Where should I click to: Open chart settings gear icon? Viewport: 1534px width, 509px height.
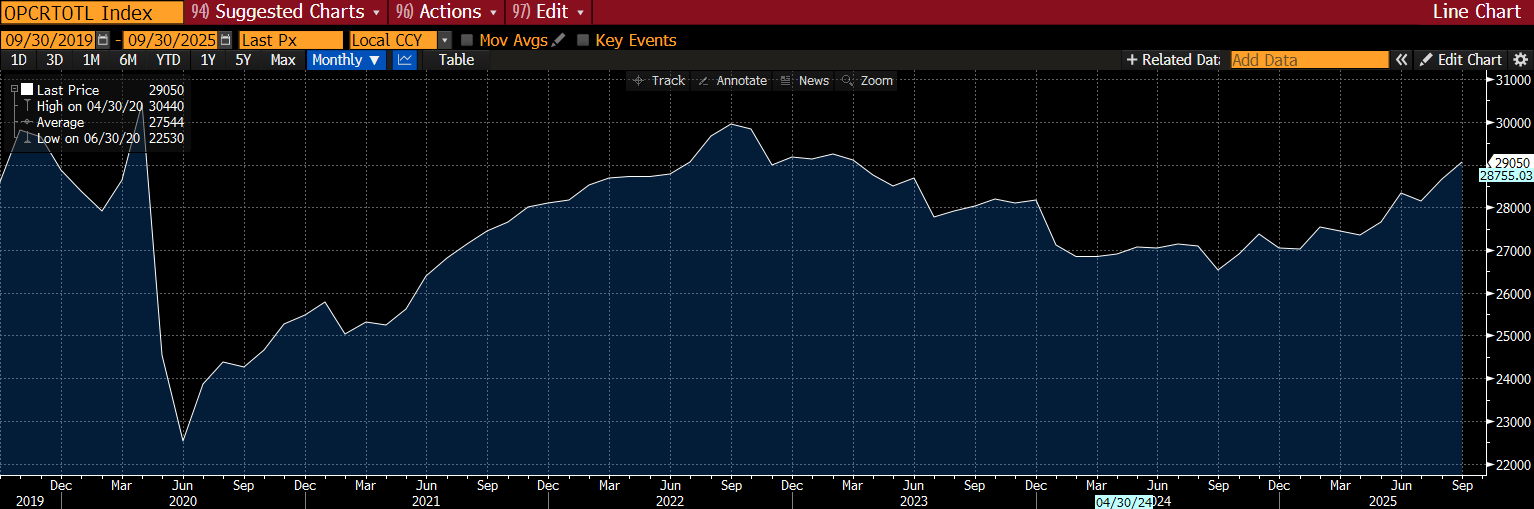pyautogui.click(x=1521, y=60)
